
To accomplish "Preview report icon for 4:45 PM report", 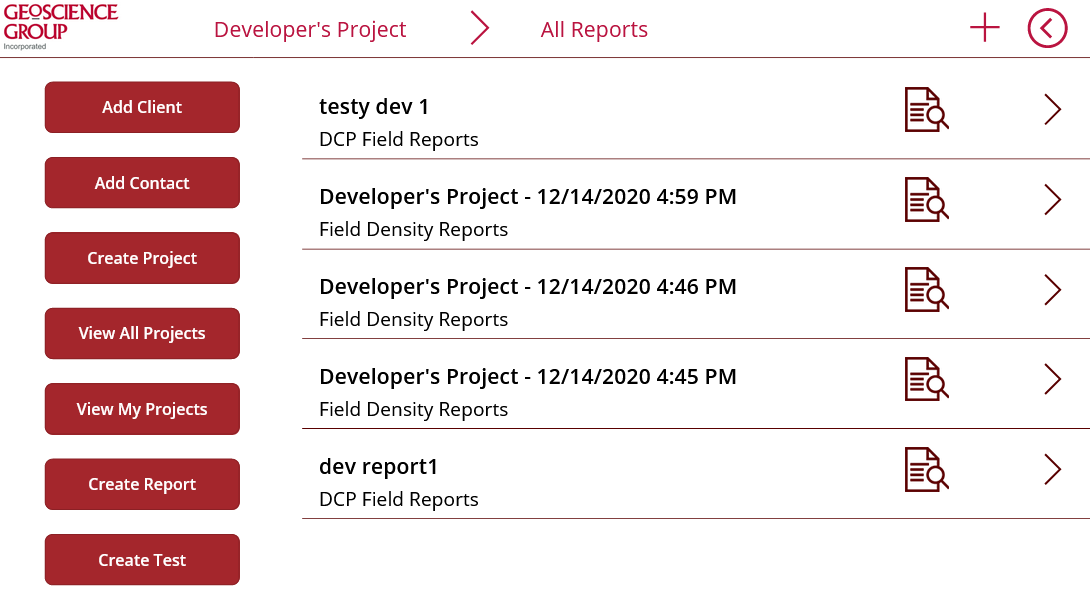I will [927, 379].
